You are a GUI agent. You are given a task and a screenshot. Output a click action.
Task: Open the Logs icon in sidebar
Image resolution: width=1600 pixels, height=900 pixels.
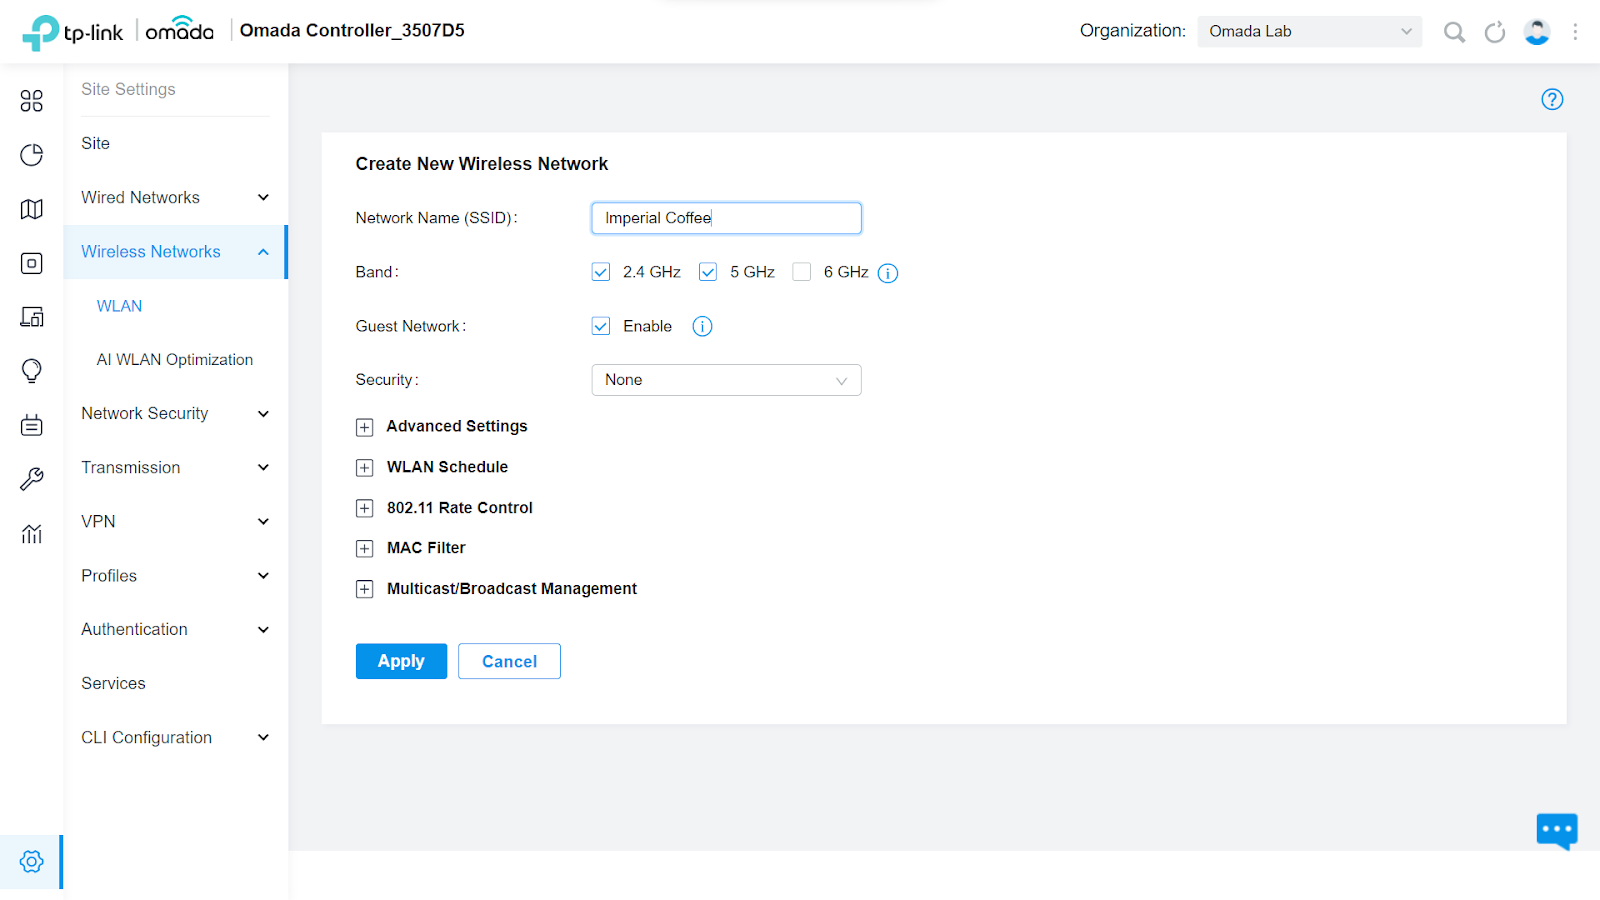click(x=31, y=425)
